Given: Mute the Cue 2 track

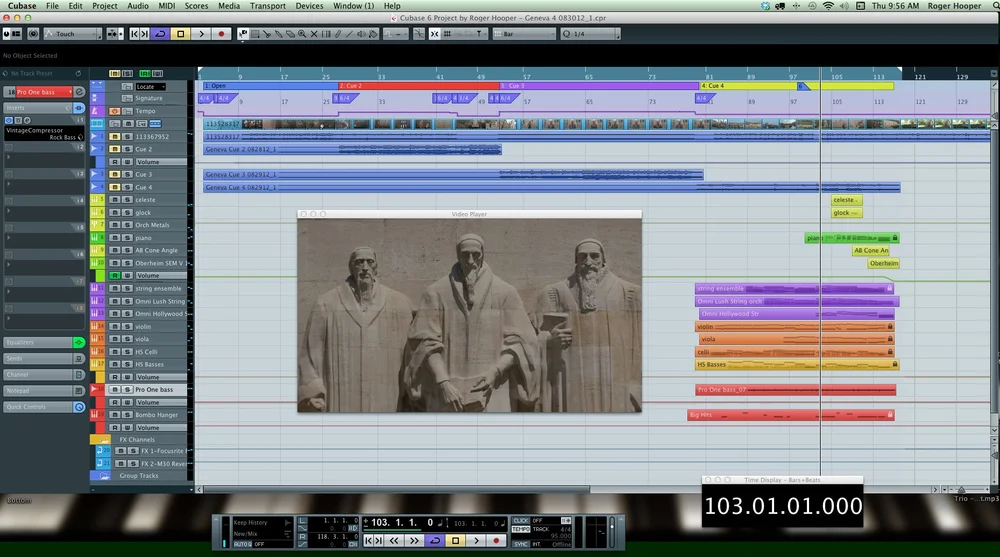Looking at the screenshot, I should [x=115, y=149].
